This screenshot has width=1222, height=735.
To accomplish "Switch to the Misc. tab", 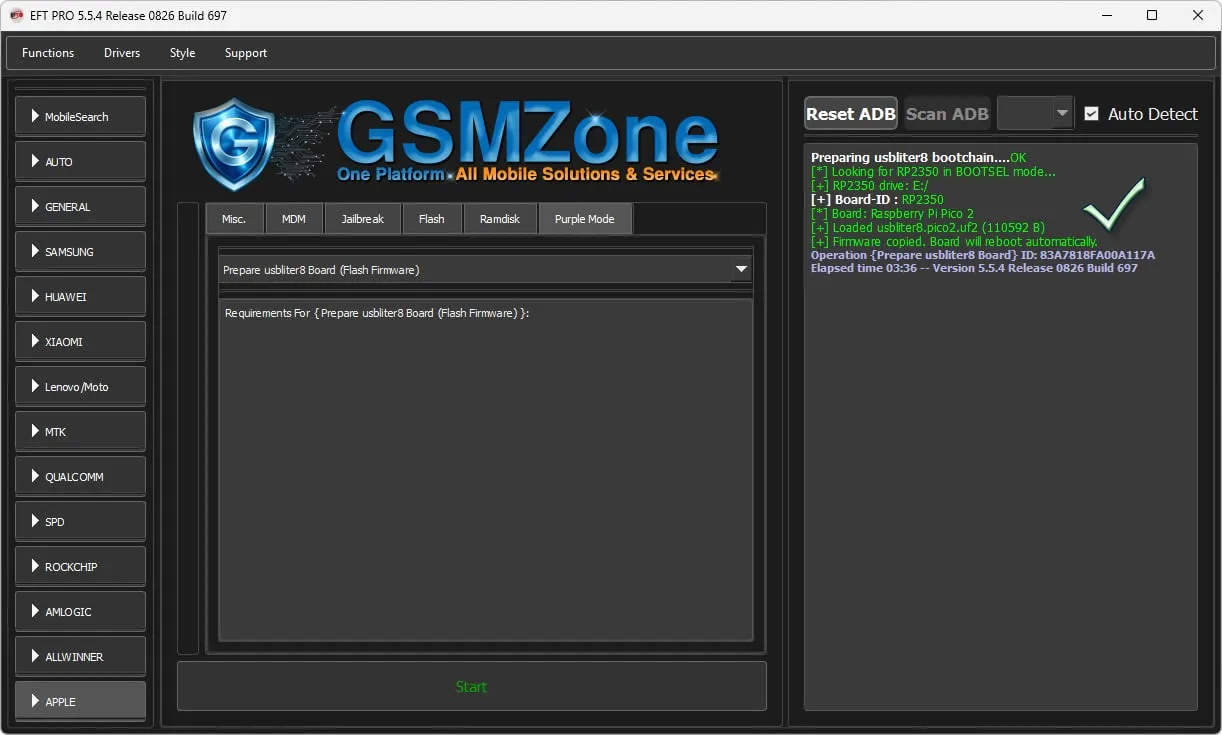I will pos(234,219).
